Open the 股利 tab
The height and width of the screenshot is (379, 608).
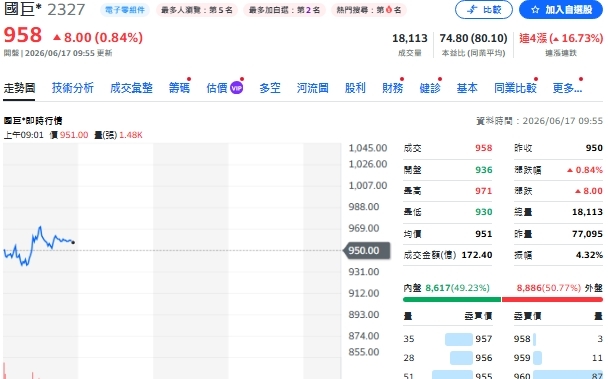pos(355,88)
